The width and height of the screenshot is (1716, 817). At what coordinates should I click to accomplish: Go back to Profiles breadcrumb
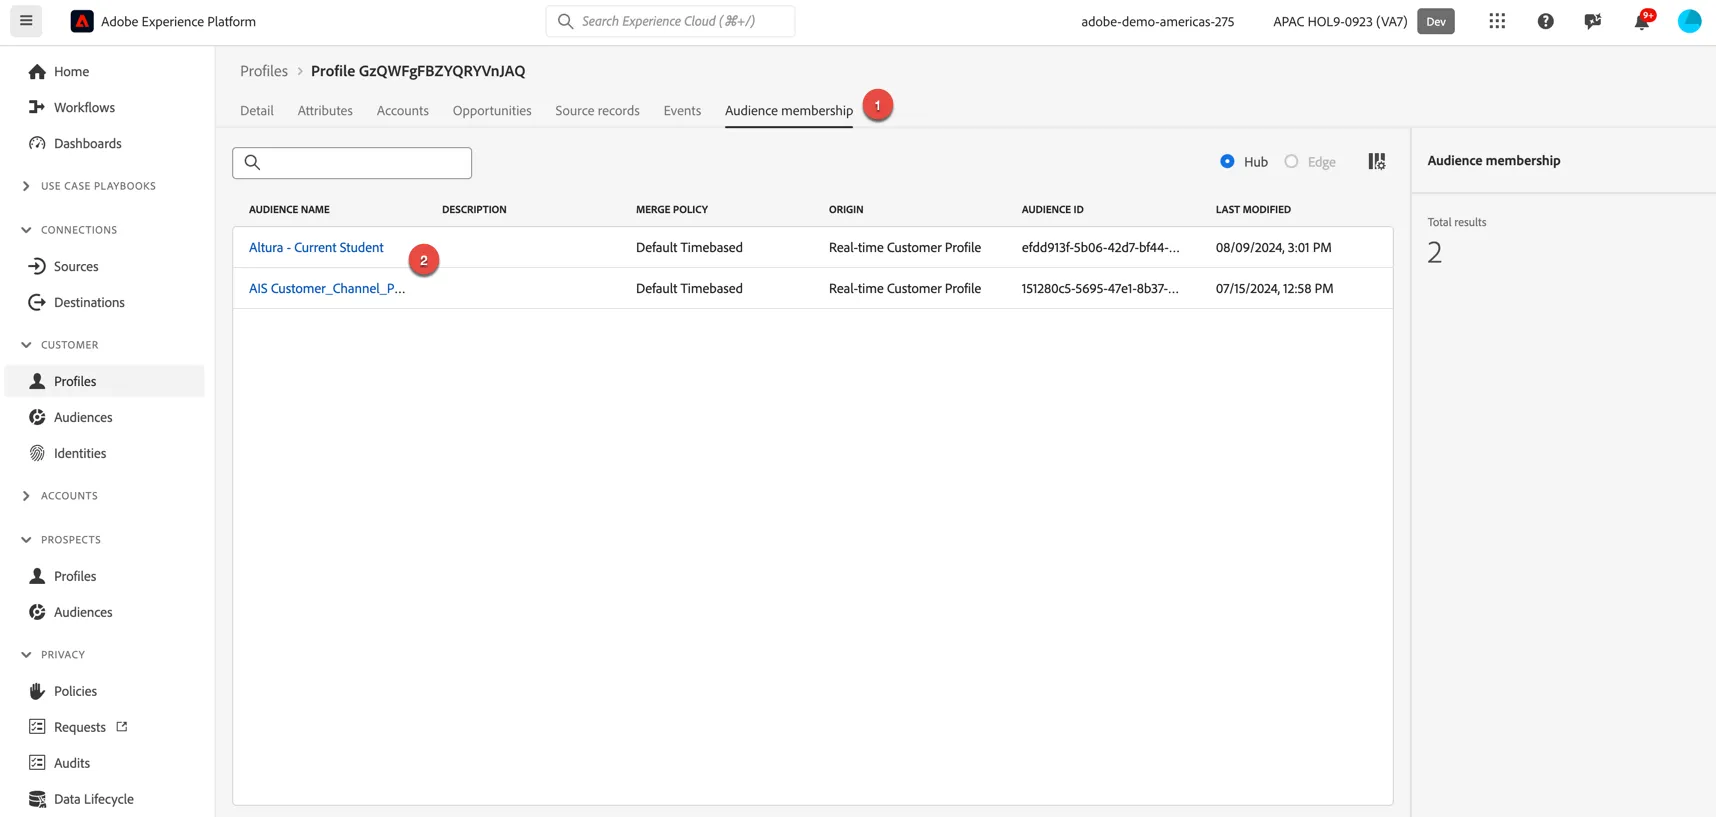click(x=264, y=71)
